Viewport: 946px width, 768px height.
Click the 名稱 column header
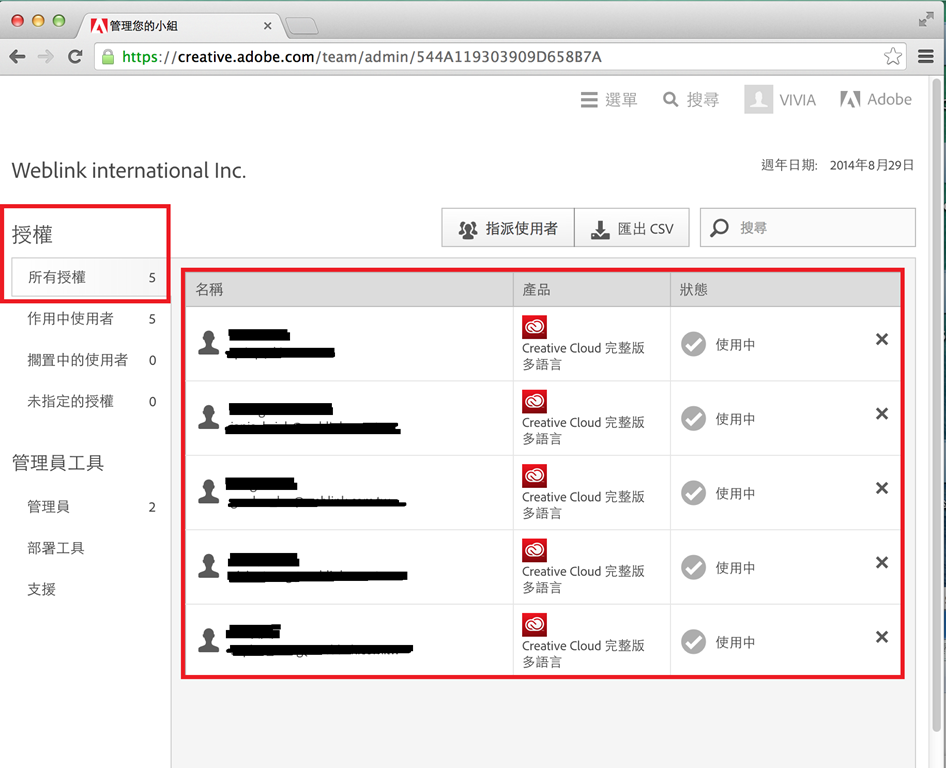tap(349, 290)
